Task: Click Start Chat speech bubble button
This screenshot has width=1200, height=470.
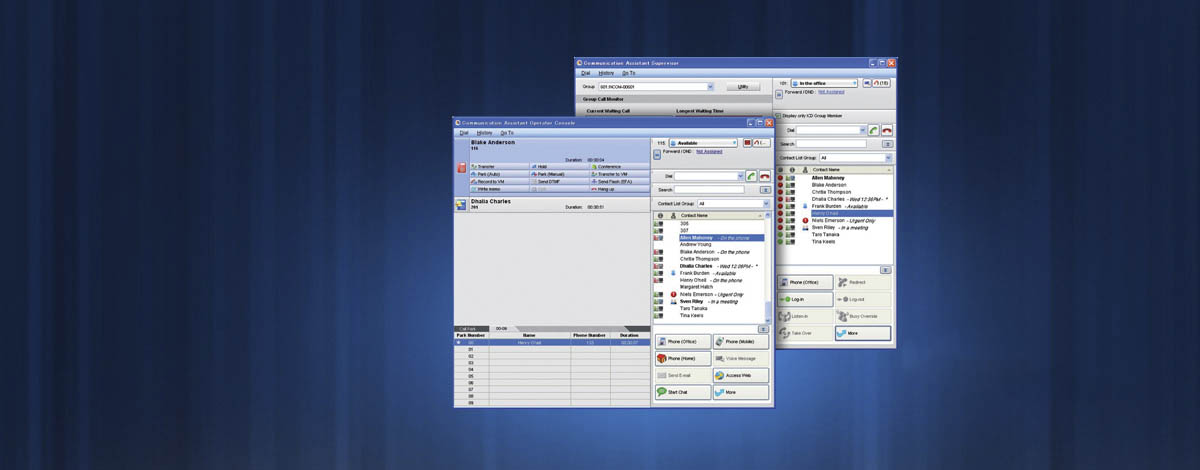Action: [x=683, y=393]
